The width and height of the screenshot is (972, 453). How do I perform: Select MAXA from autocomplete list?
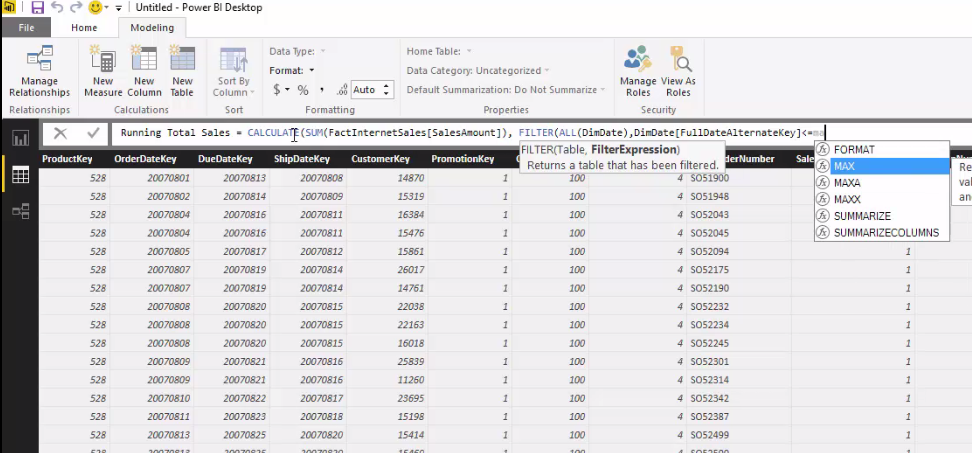pyautogui.click(x=881, y=183)
